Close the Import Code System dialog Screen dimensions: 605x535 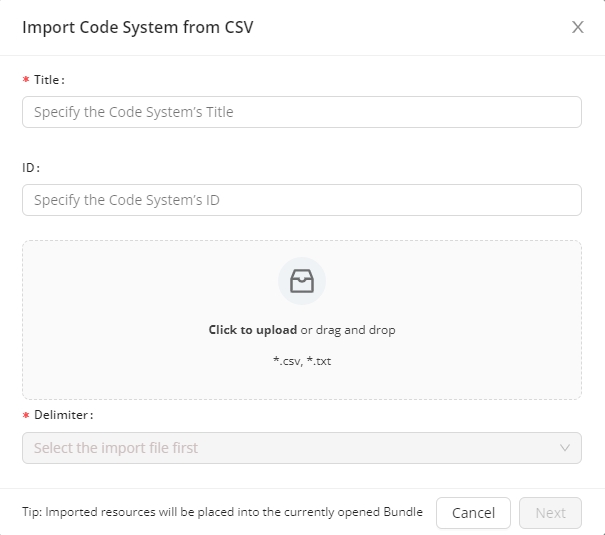pyautogui.click(x=577, y=27)
